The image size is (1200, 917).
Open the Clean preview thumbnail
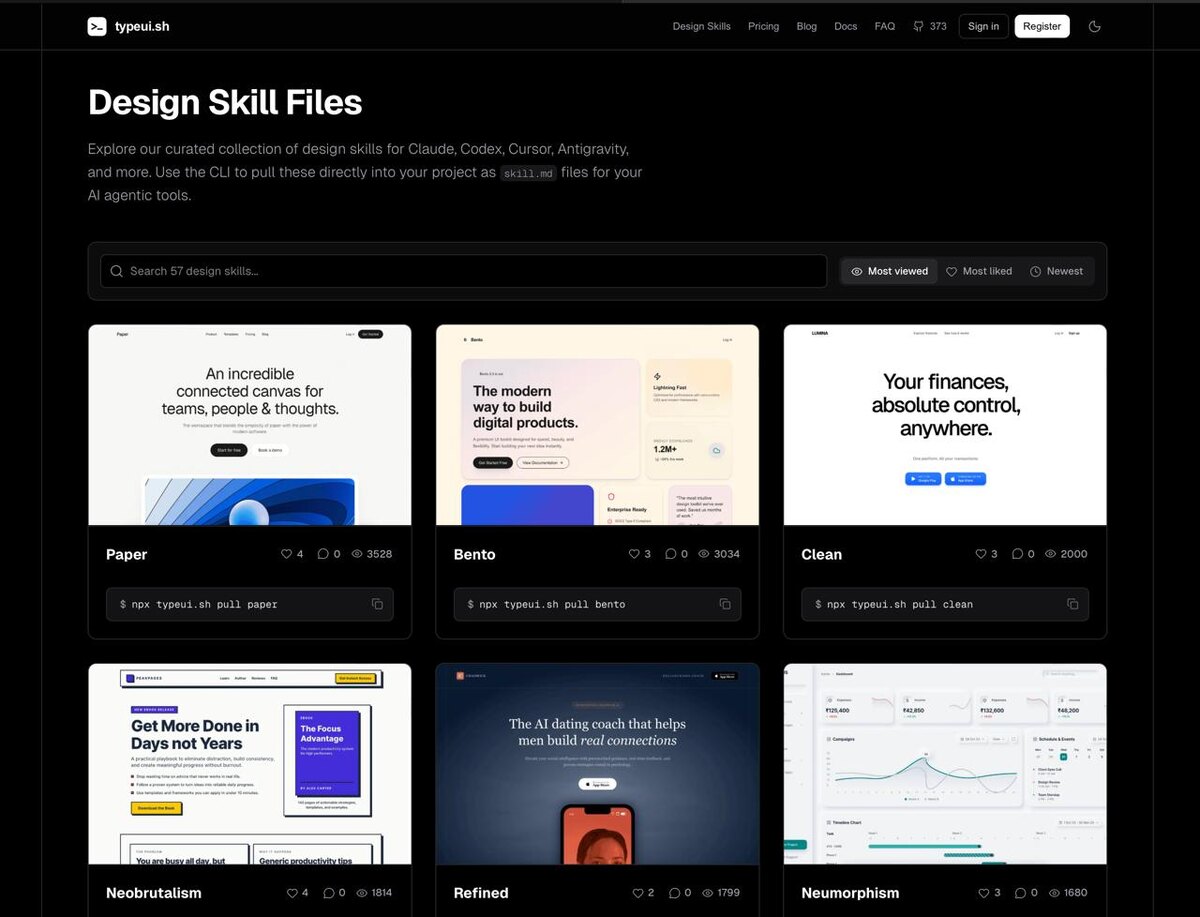coord(945,425)
